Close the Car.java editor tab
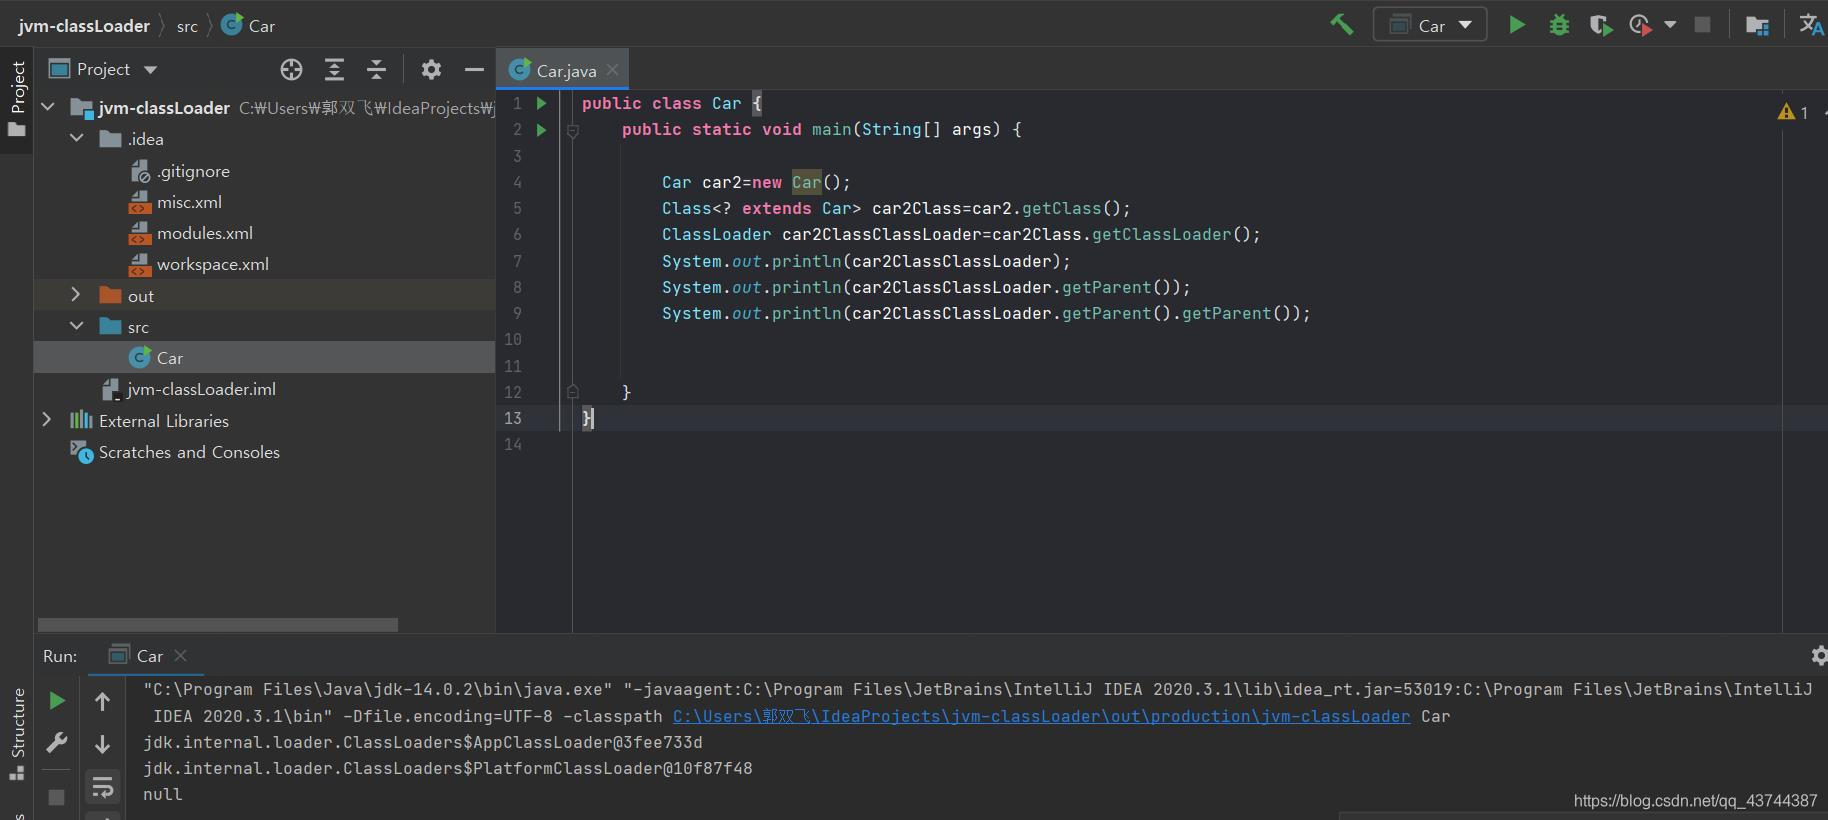The height and width of the screenshot is (820, 1828). (612, 70)
